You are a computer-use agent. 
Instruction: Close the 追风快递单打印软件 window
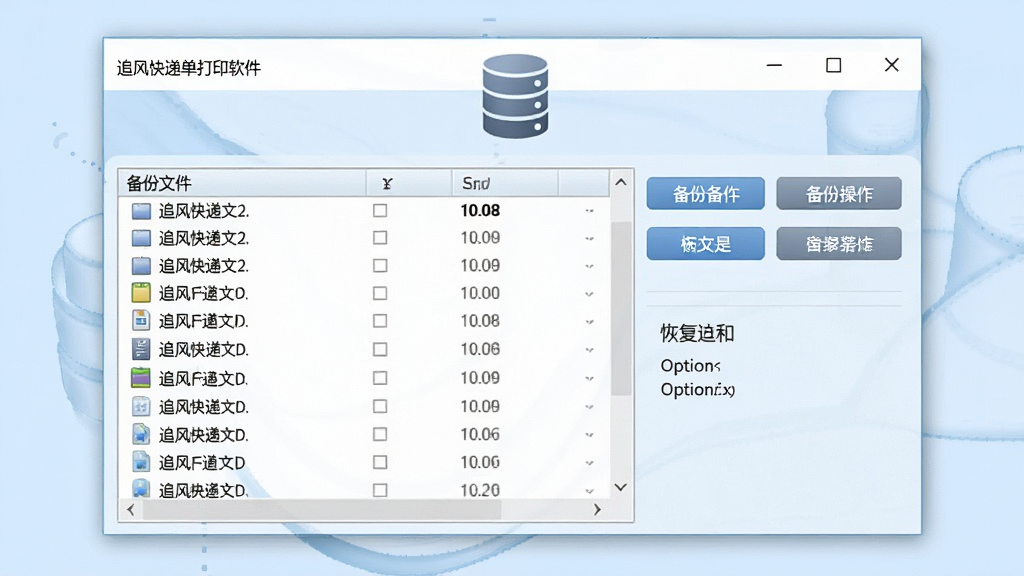click(891, 65)
